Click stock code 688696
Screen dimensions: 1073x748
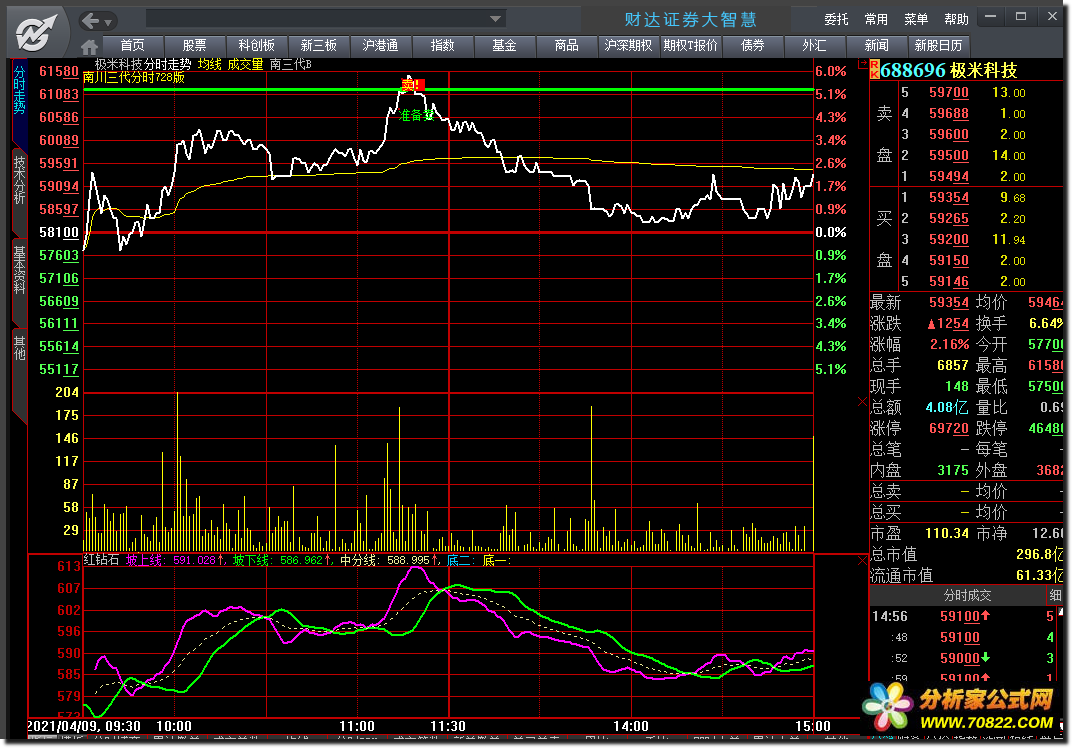(x=913, y=70)
